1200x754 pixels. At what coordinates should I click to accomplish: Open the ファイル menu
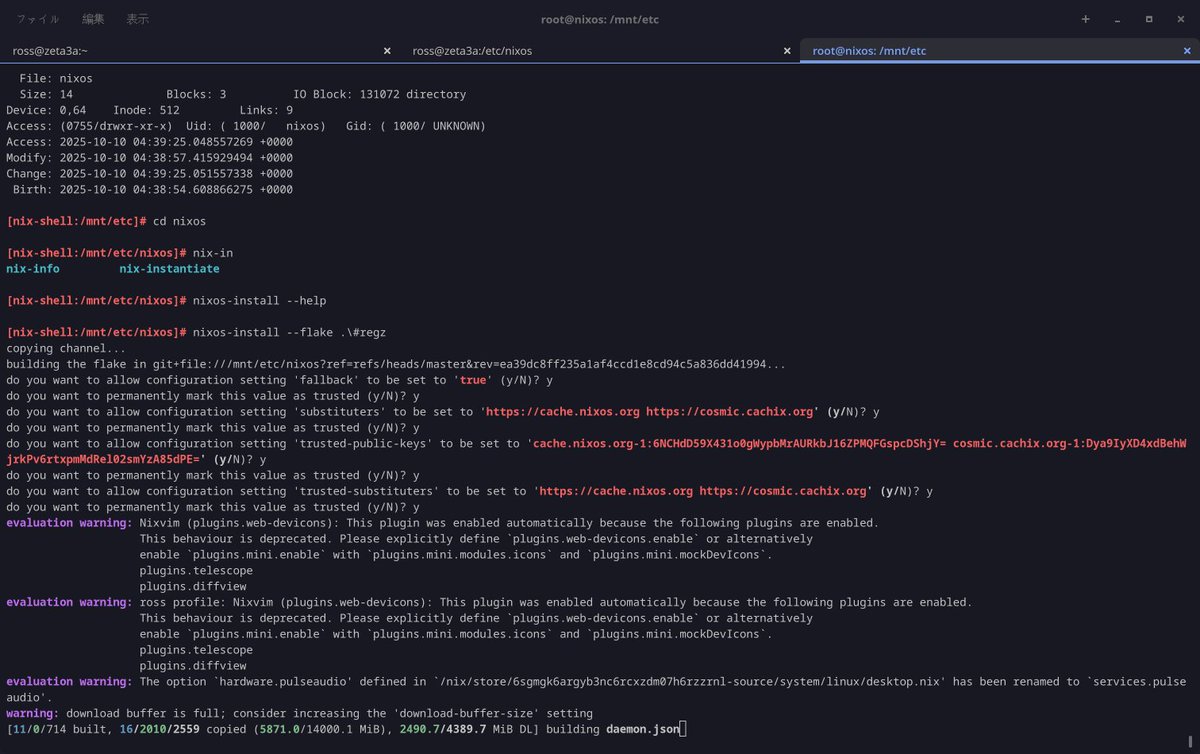38,19
